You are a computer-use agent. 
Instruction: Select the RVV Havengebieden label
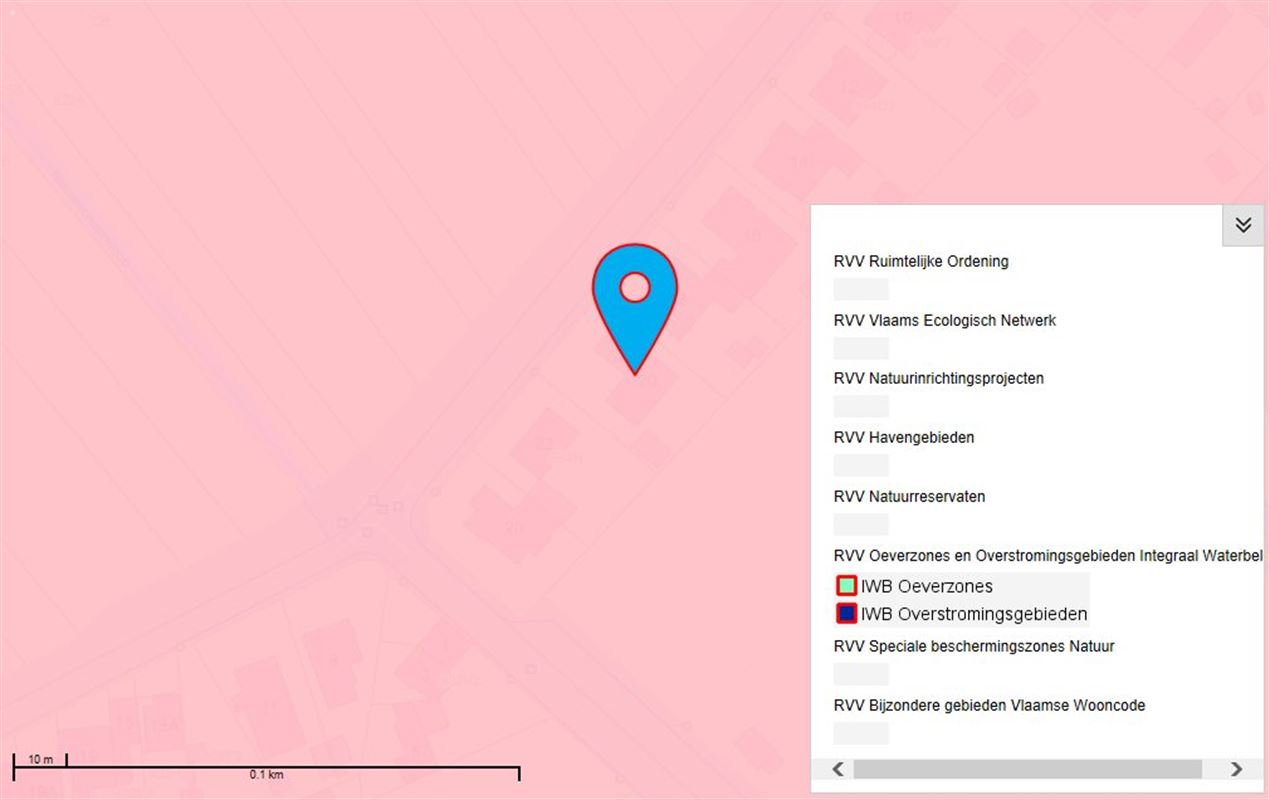pos(904,438)
